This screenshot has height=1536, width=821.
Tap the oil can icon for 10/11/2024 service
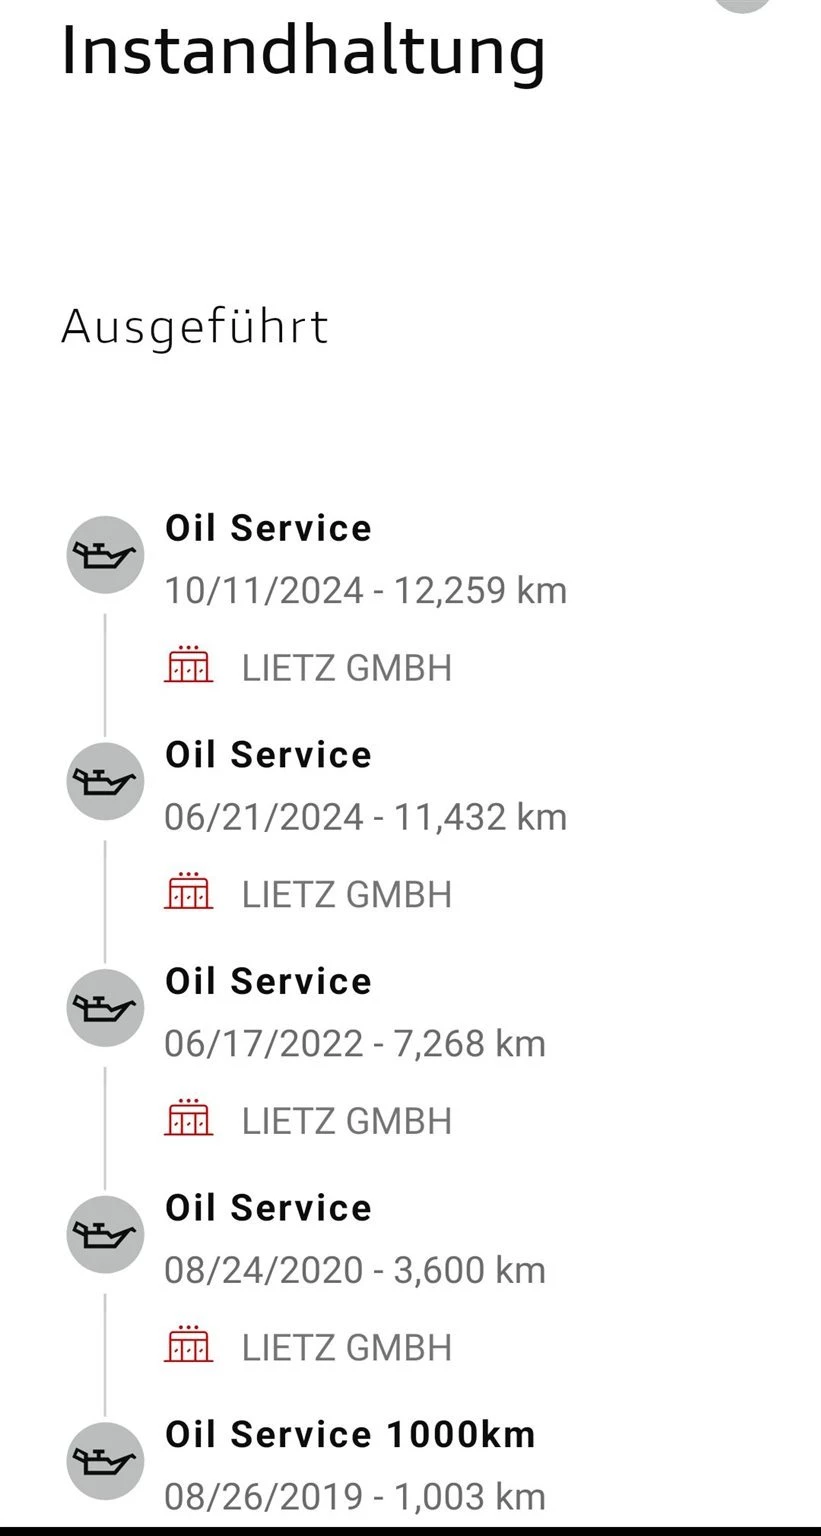tap(105, 554)
